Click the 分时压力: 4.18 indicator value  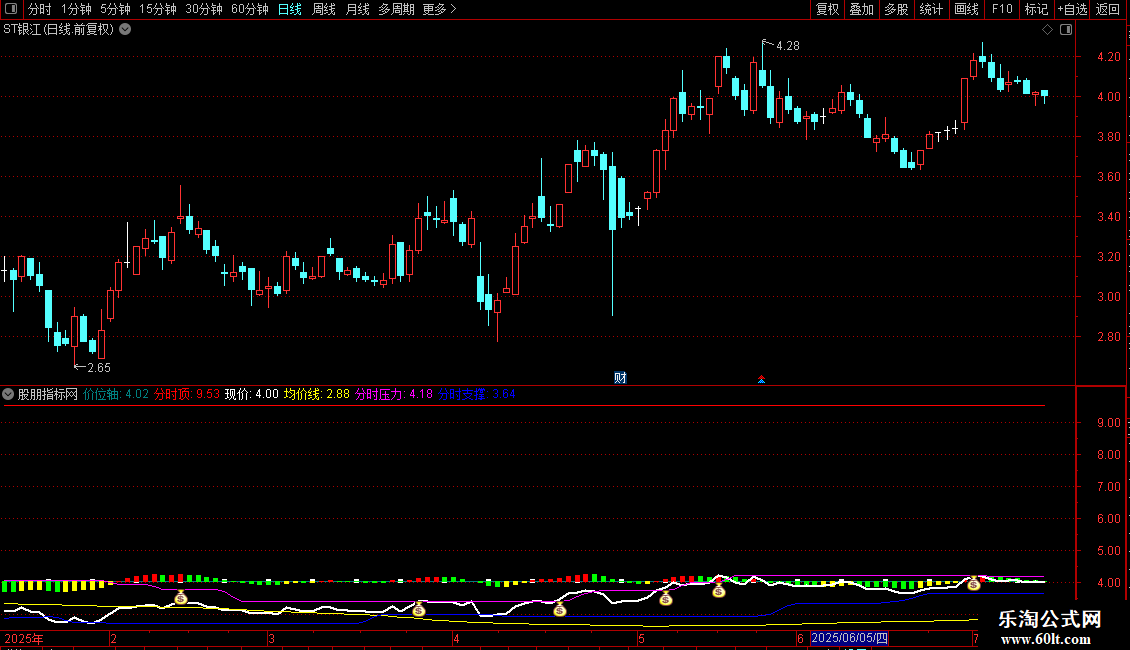click(393, 394)
